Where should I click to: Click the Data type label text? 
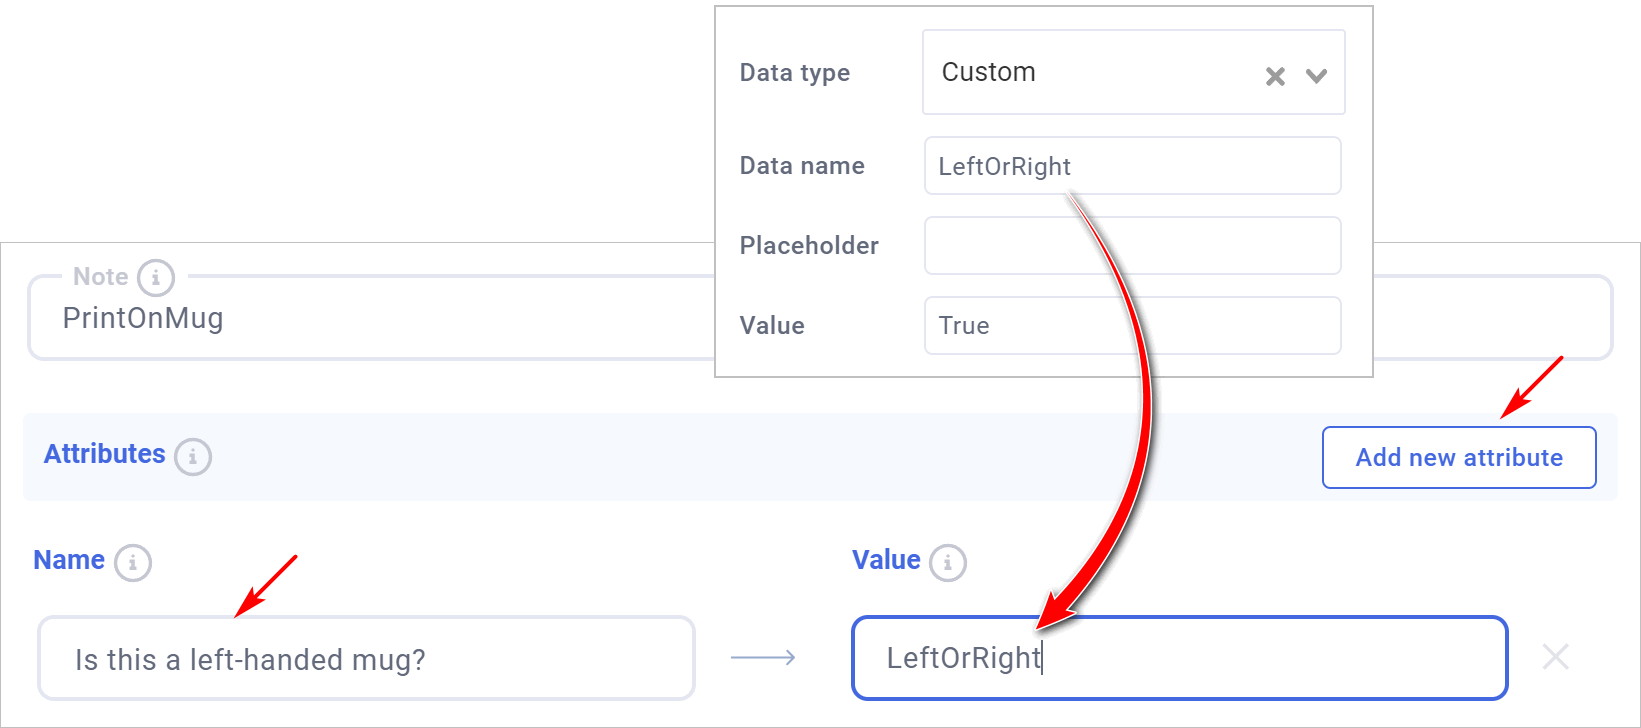795,73
